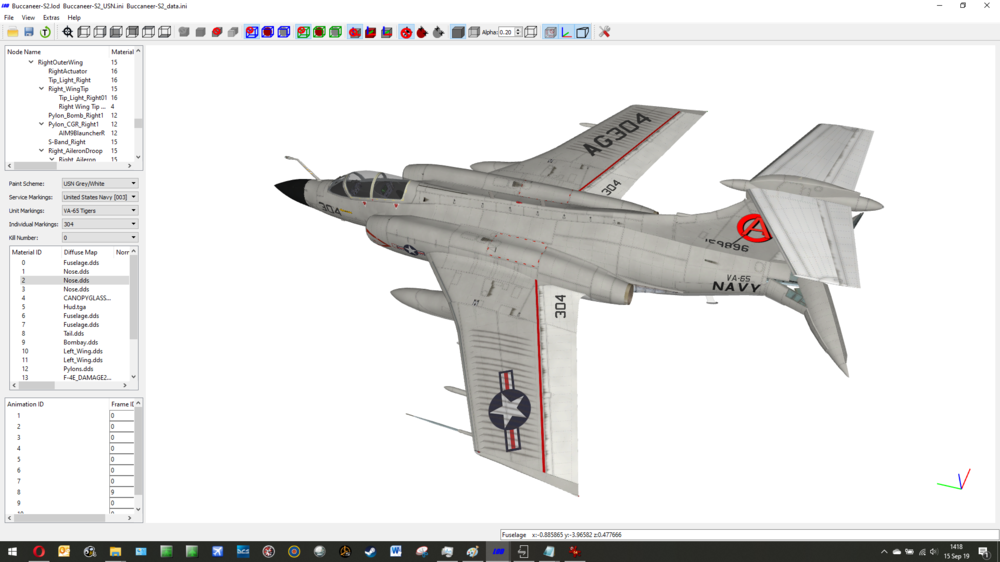1000x562 pixels.
Task: Toggle the bounding-box cube icon beside the tools icon
Action: coord(582,32)
